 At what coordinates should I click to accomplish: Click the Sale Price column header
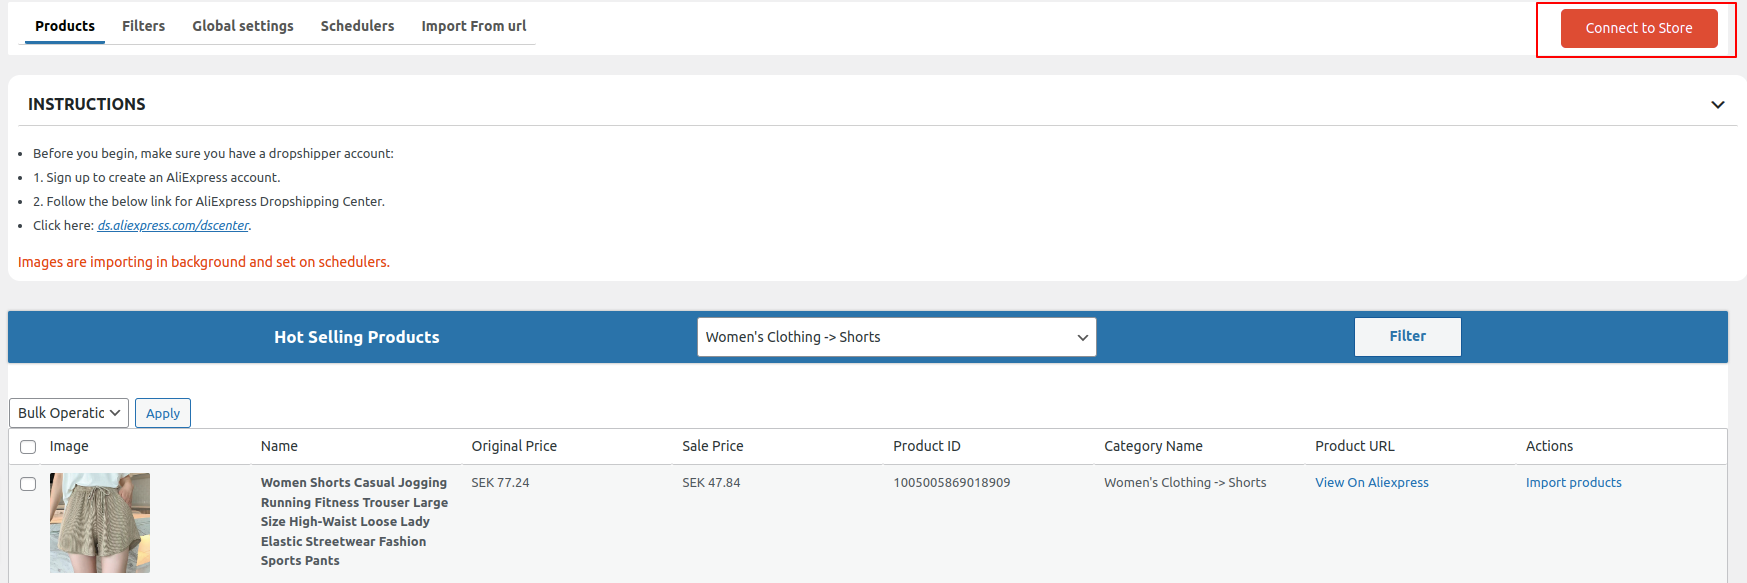[x=713, y=446]
